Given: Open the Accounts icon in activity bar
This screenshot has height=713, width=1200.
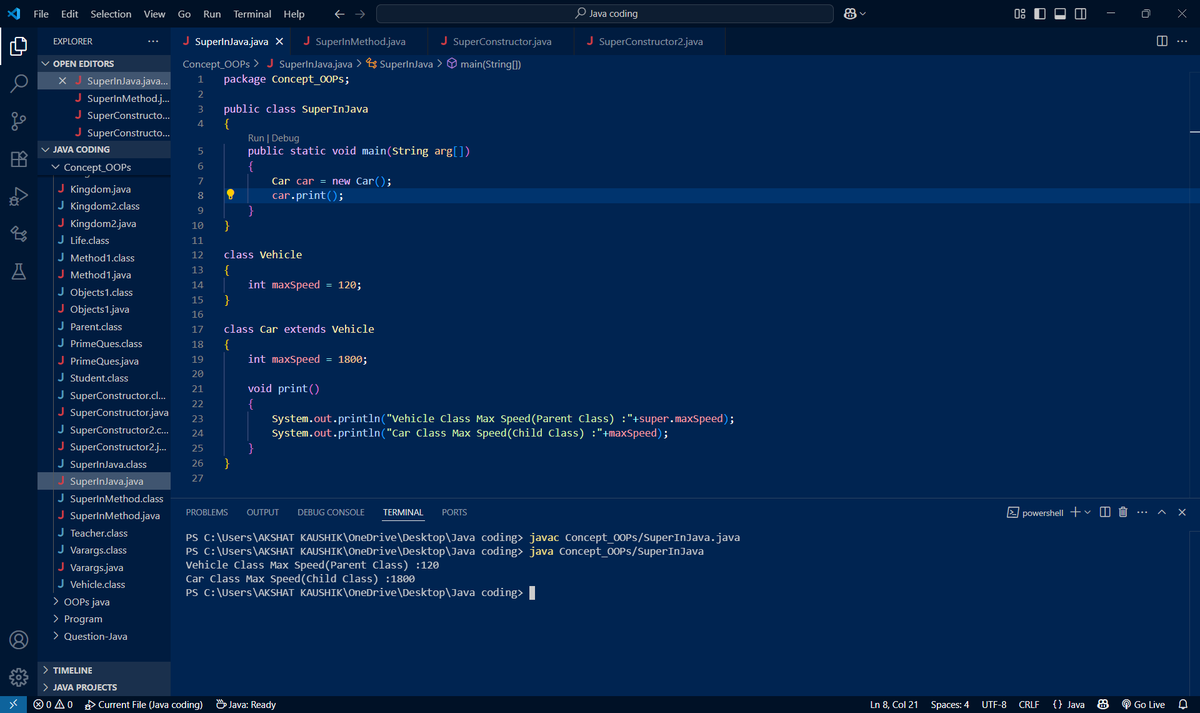Looking at the screenshot, I should [x=18, y=640].
